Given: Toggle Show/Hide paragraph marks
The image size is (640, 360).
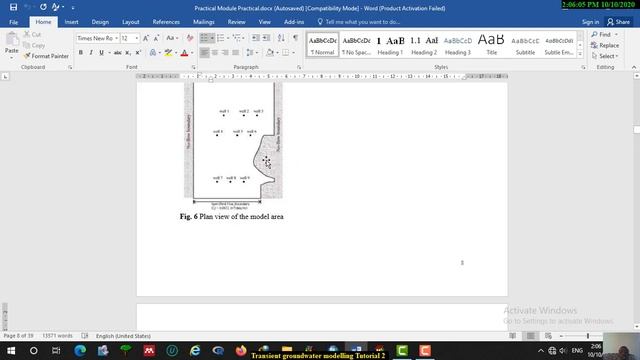Looking at the screenshot, I should pos(296,38).
